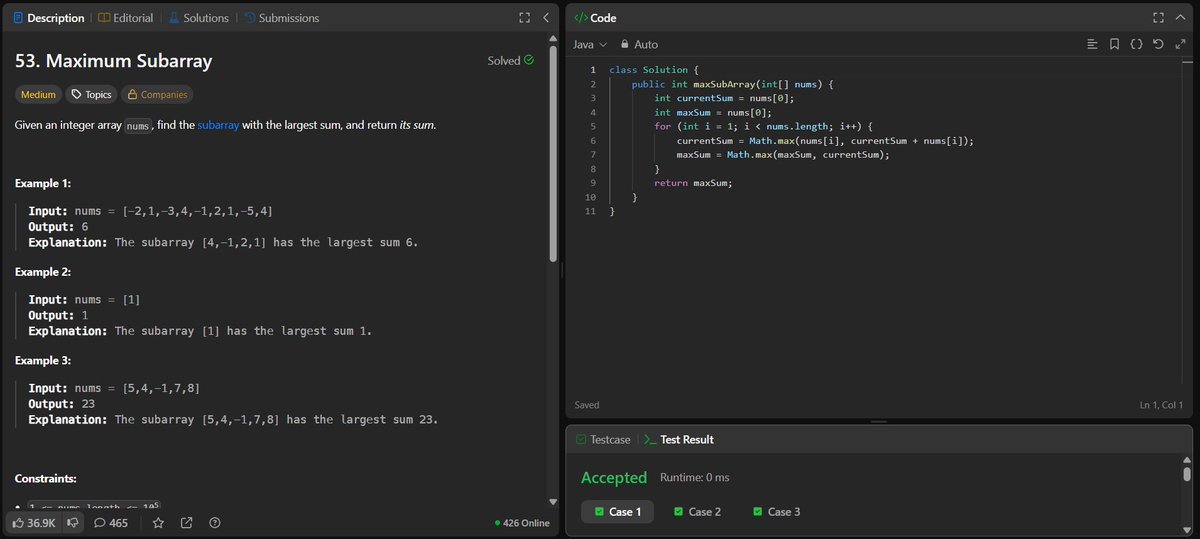Select the Case 1 result button
Screen dimensions: 1200x539
click(x=617, y=511)
